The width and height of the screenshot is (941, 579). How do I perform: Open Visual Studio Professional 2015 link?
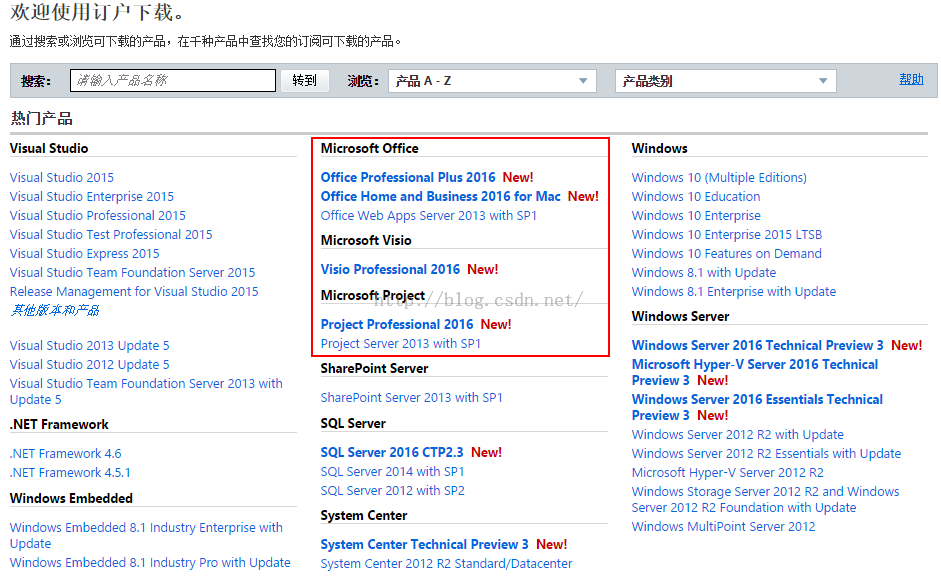98,215
